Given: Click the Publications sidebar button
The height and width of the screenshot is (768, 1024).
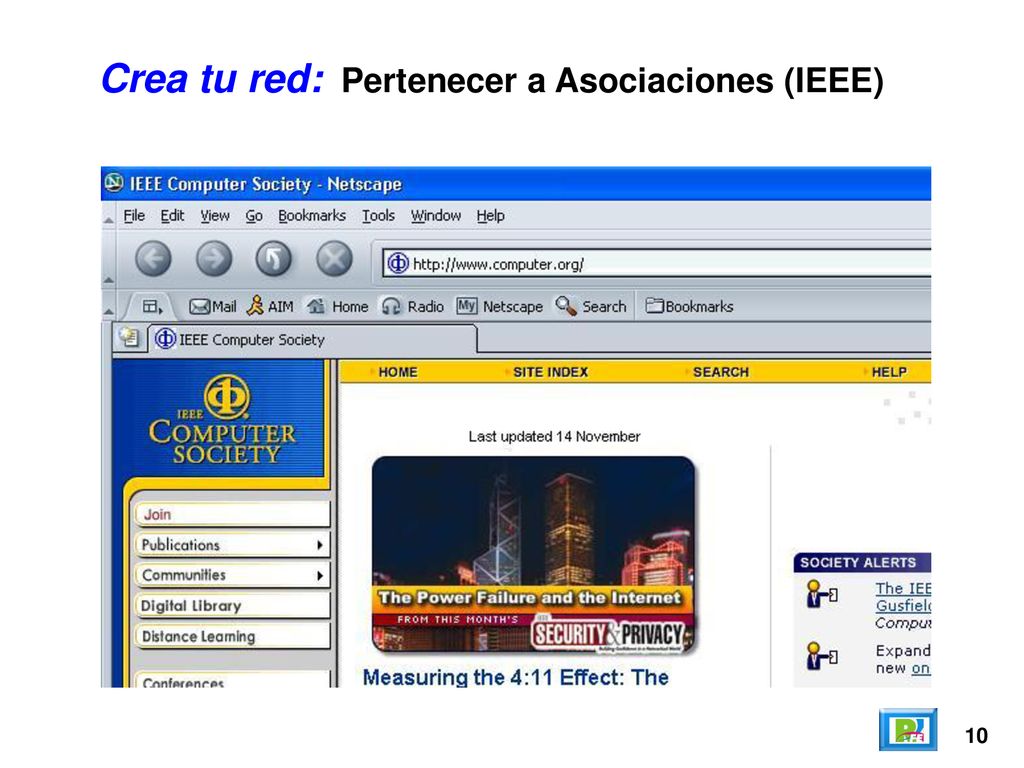Looking at the screenshot, I should pos(232,545).
